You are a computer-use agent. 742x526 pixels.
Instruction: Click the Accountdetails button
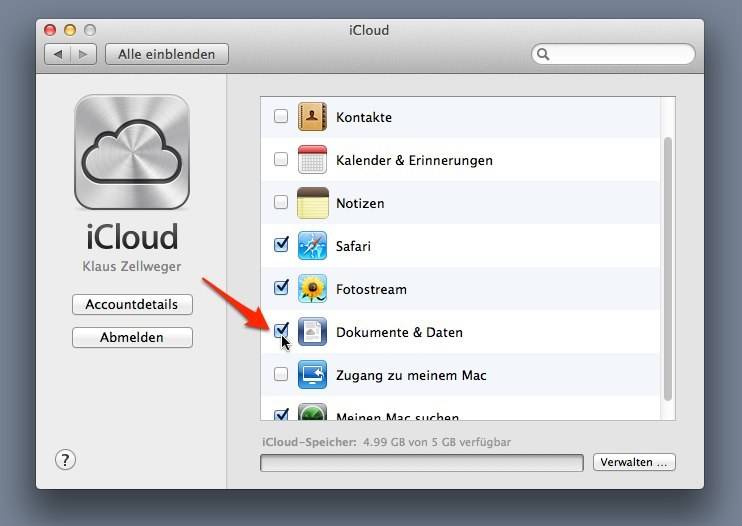(132, 304)
